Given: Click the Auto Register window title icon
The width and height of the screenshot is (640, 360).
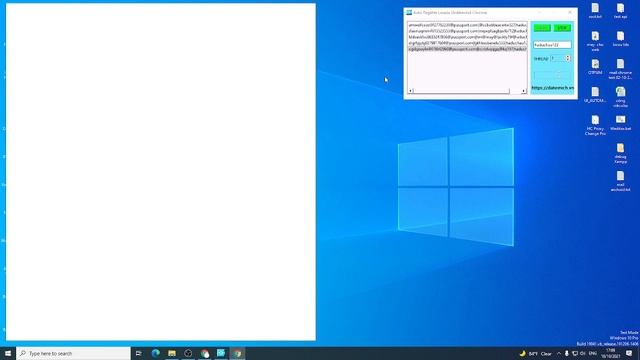Looking at the screenshot, I should pyautogui.click(x=409, y=13).
